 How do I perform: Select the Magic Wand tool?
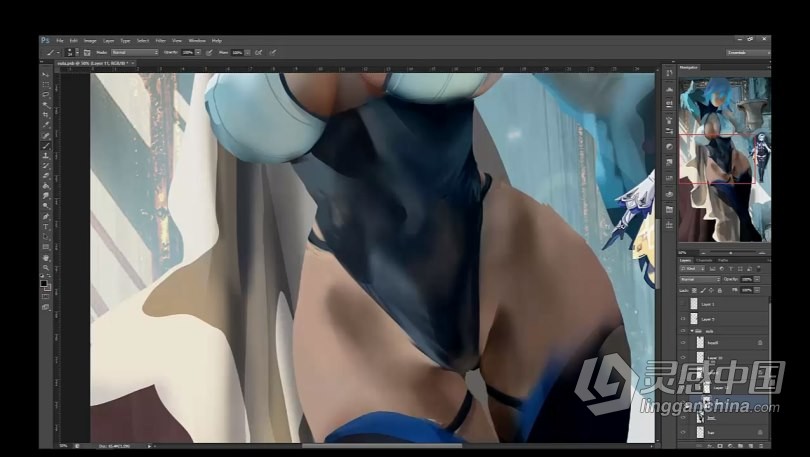pyautogui.click(x=45, y=105)
